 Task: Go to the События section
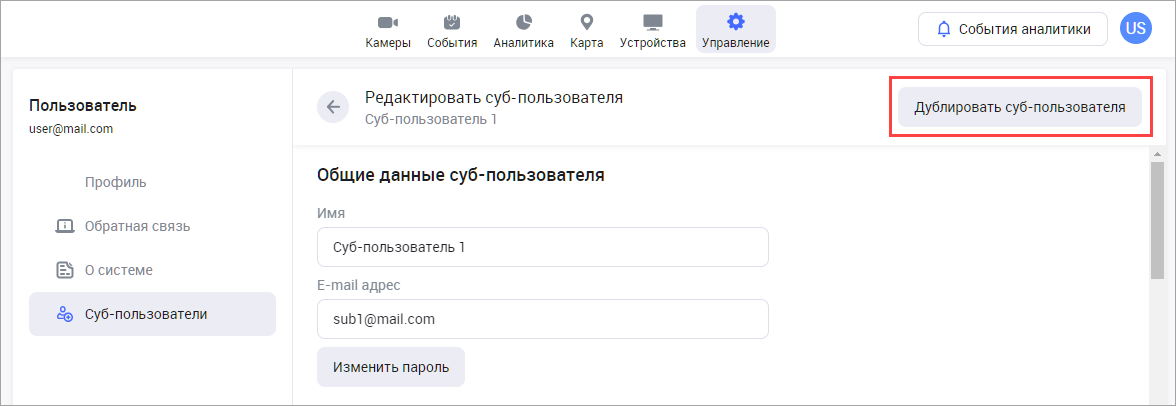[x=452, y=30]
